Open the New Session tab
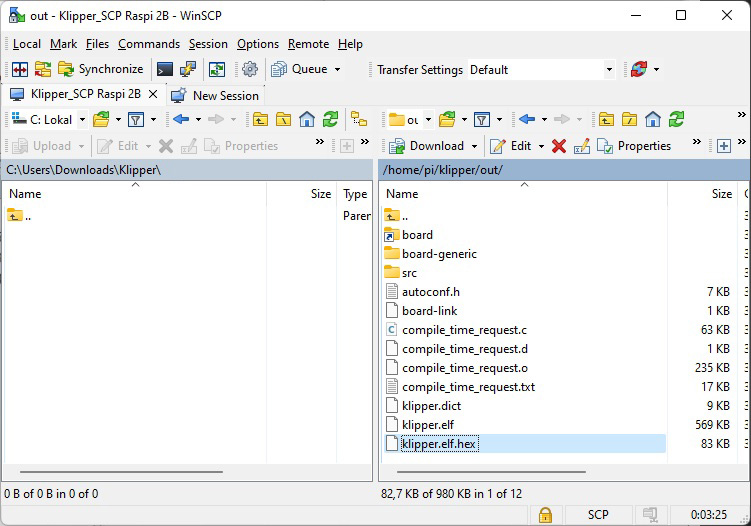The width and height of the screenshot is (751, 526). [x=216, y=96]
